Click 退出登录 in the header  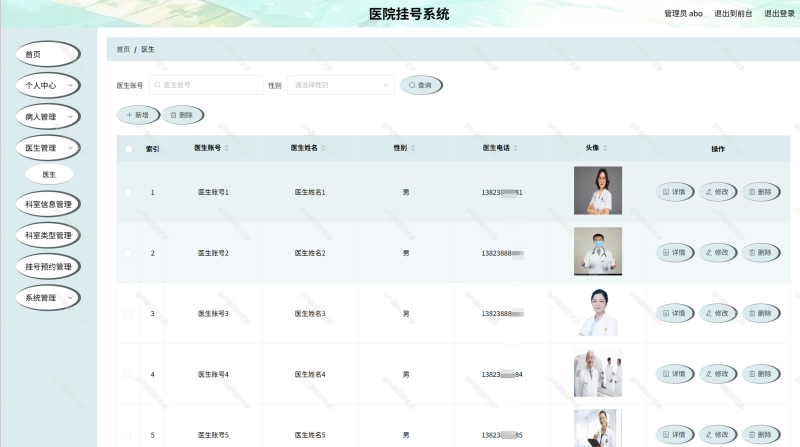(x=779, y=14)
